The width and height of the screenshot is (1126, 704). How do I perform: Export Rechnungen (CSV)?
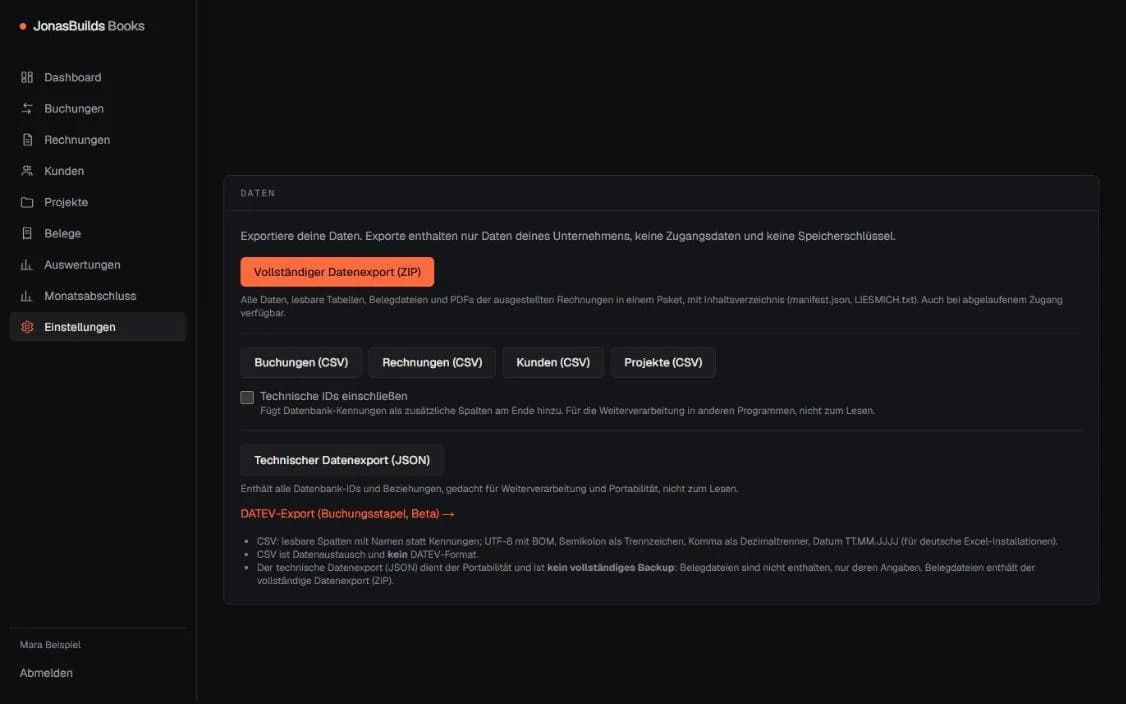tap(432, 363)
